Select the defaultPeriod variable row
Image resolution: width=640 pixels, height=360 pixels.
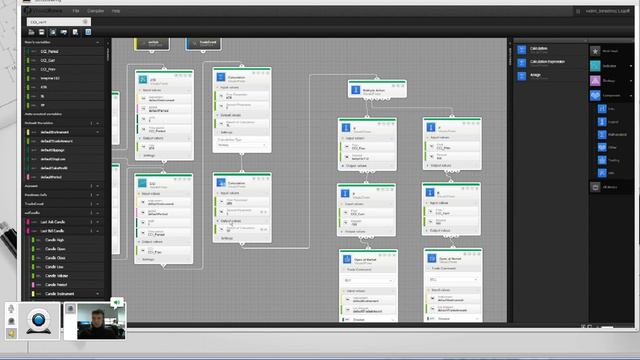[x=64, y=177]
